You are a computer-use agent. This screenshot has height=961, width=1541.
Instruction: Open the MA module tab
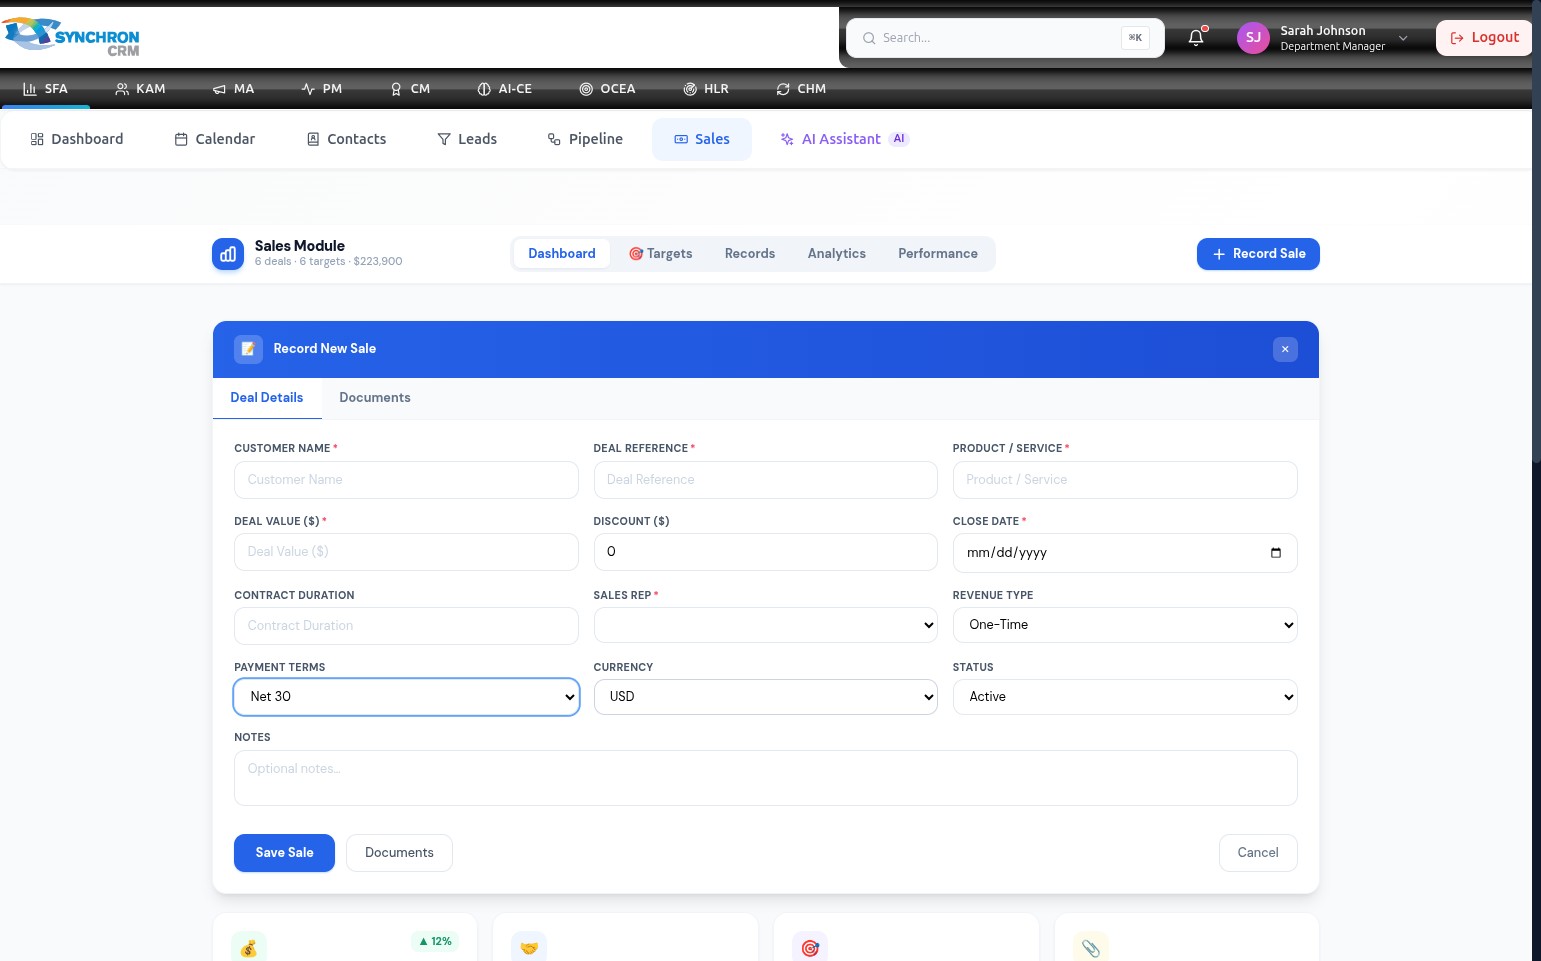click(x=233, y=89)
